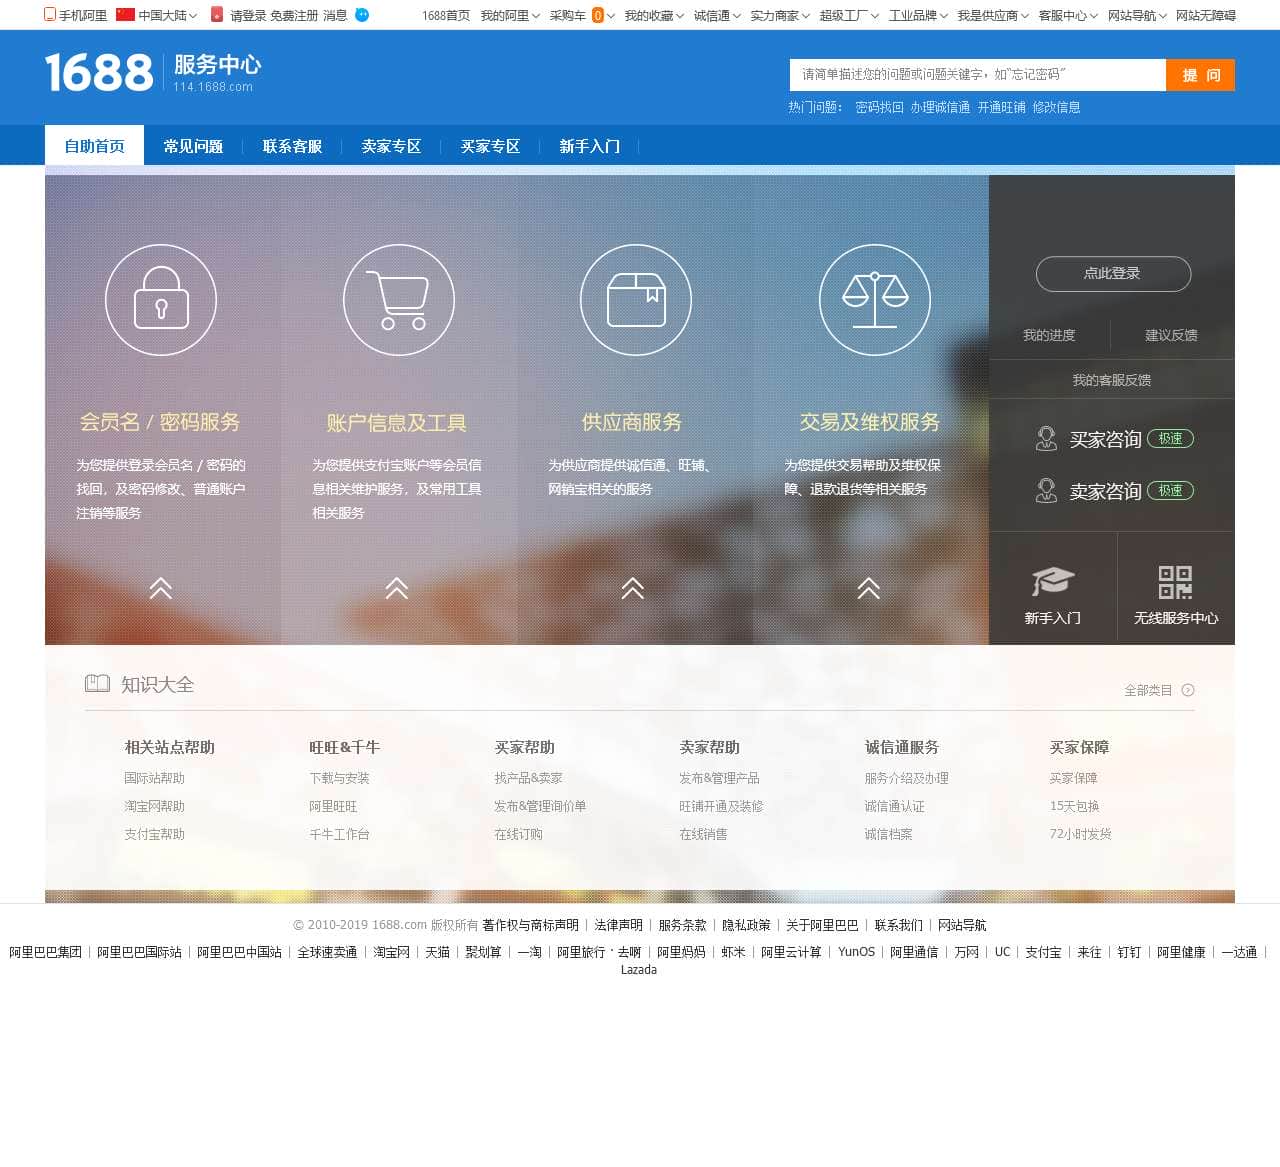Click 1688首页 in top bar
1280x1167 pixels.
tap(446, 15)
